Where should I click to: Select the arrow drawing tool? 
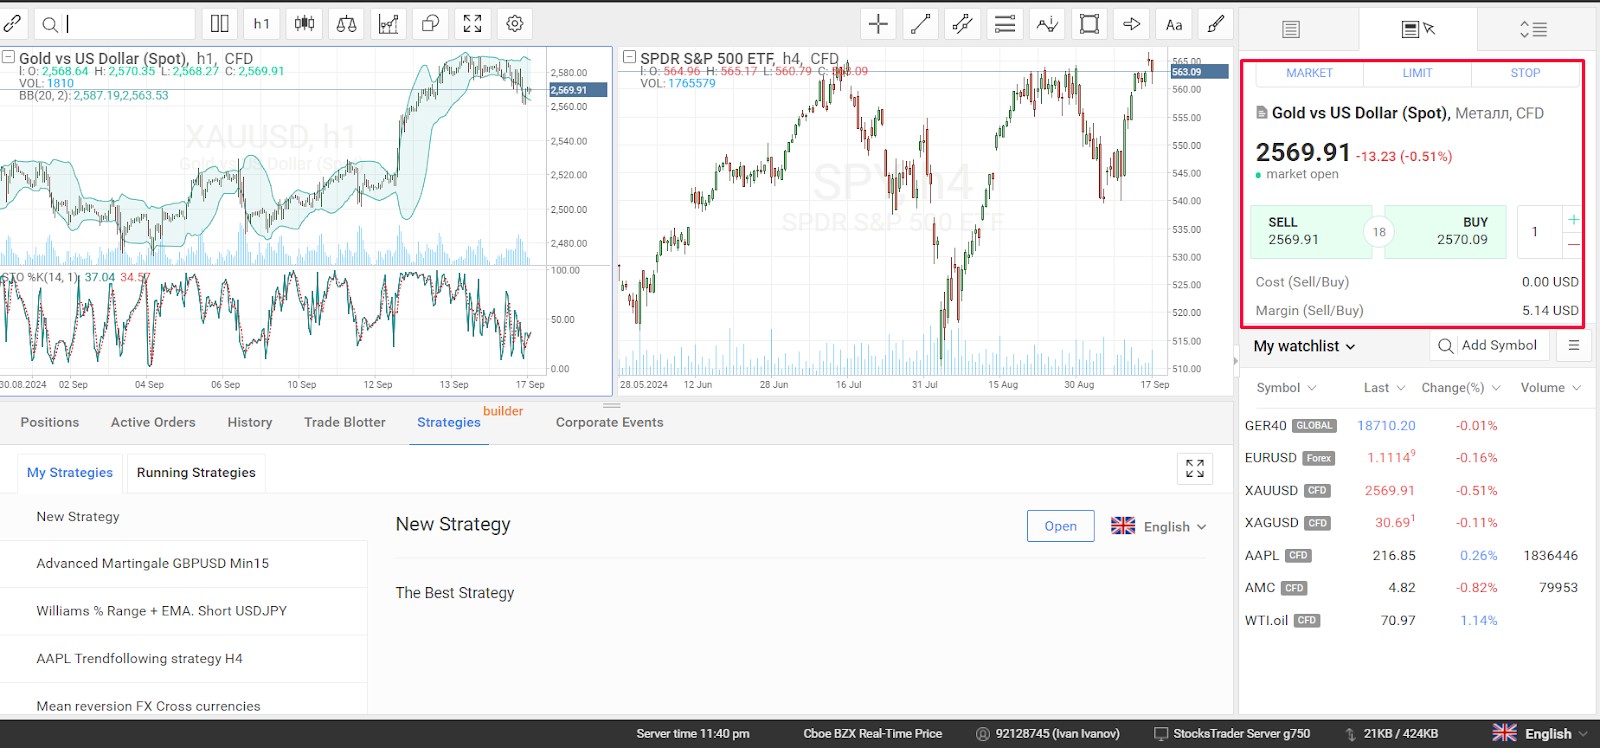(x=1131, y=24)
